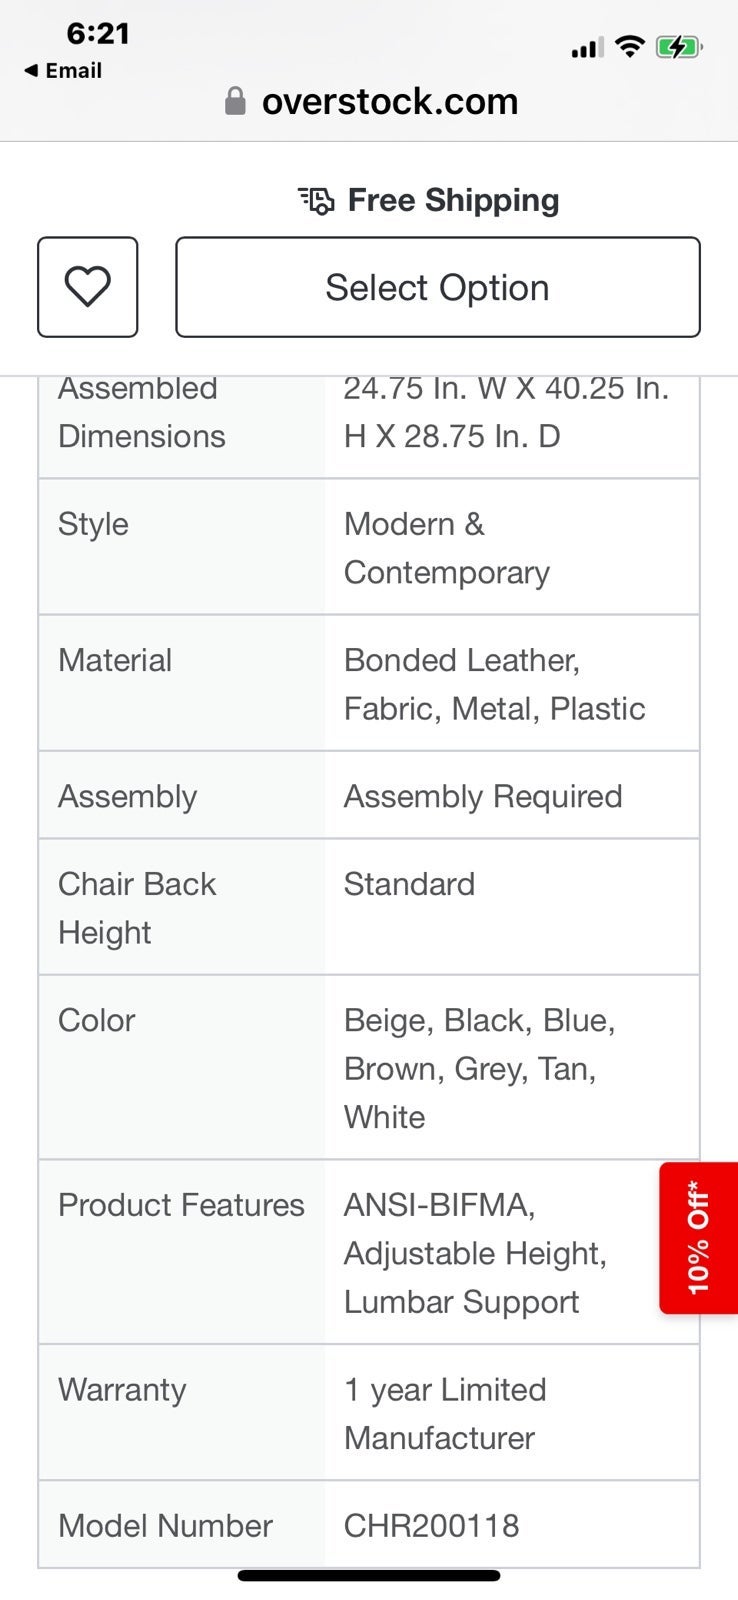Tap the Free Shipping label
Screen dimensions: 738x1600
453,200
